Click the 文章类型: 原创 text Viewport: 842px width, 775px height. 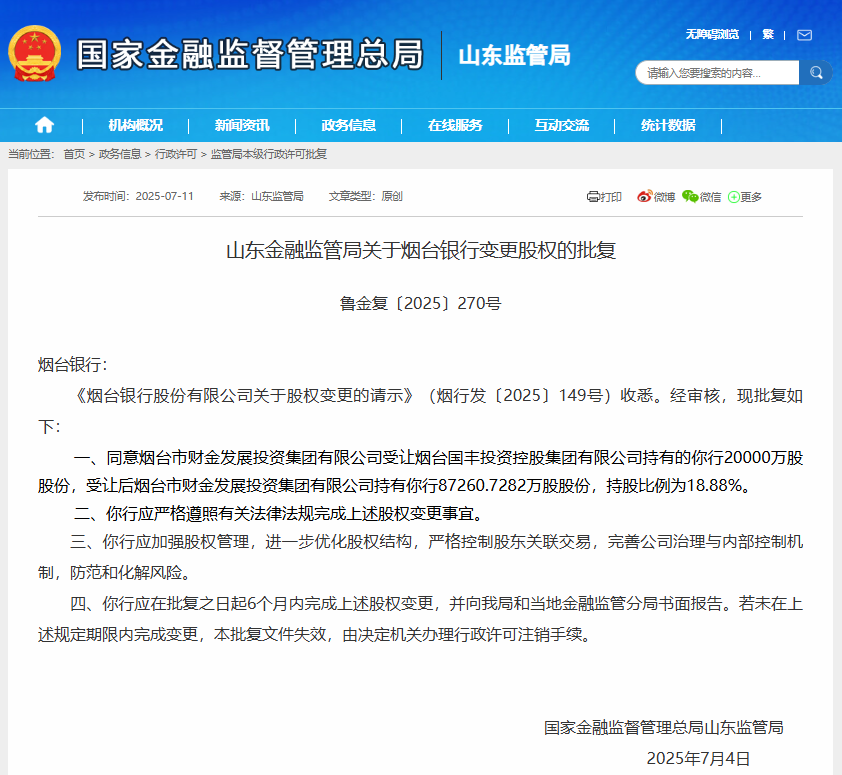[366, 196]
